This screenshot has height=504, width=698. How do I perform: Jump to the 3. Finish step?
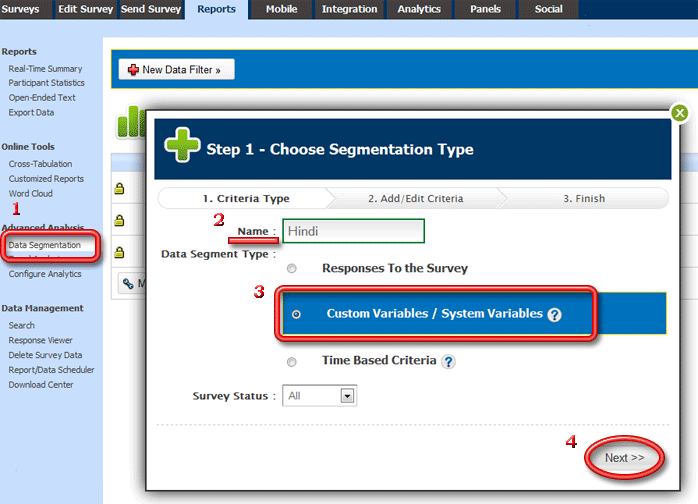(583, 198)
